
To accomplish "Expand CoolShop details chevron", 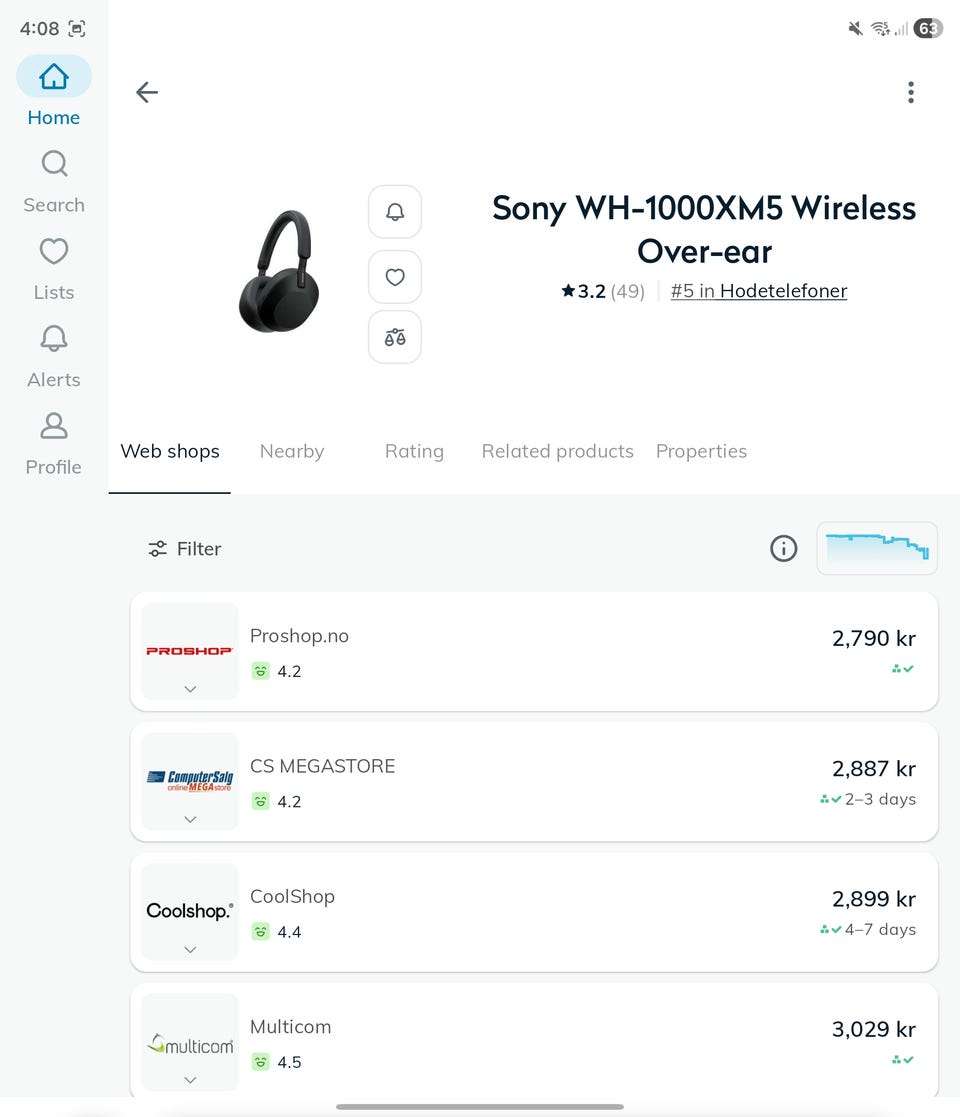I will click(x=190, y=949).
